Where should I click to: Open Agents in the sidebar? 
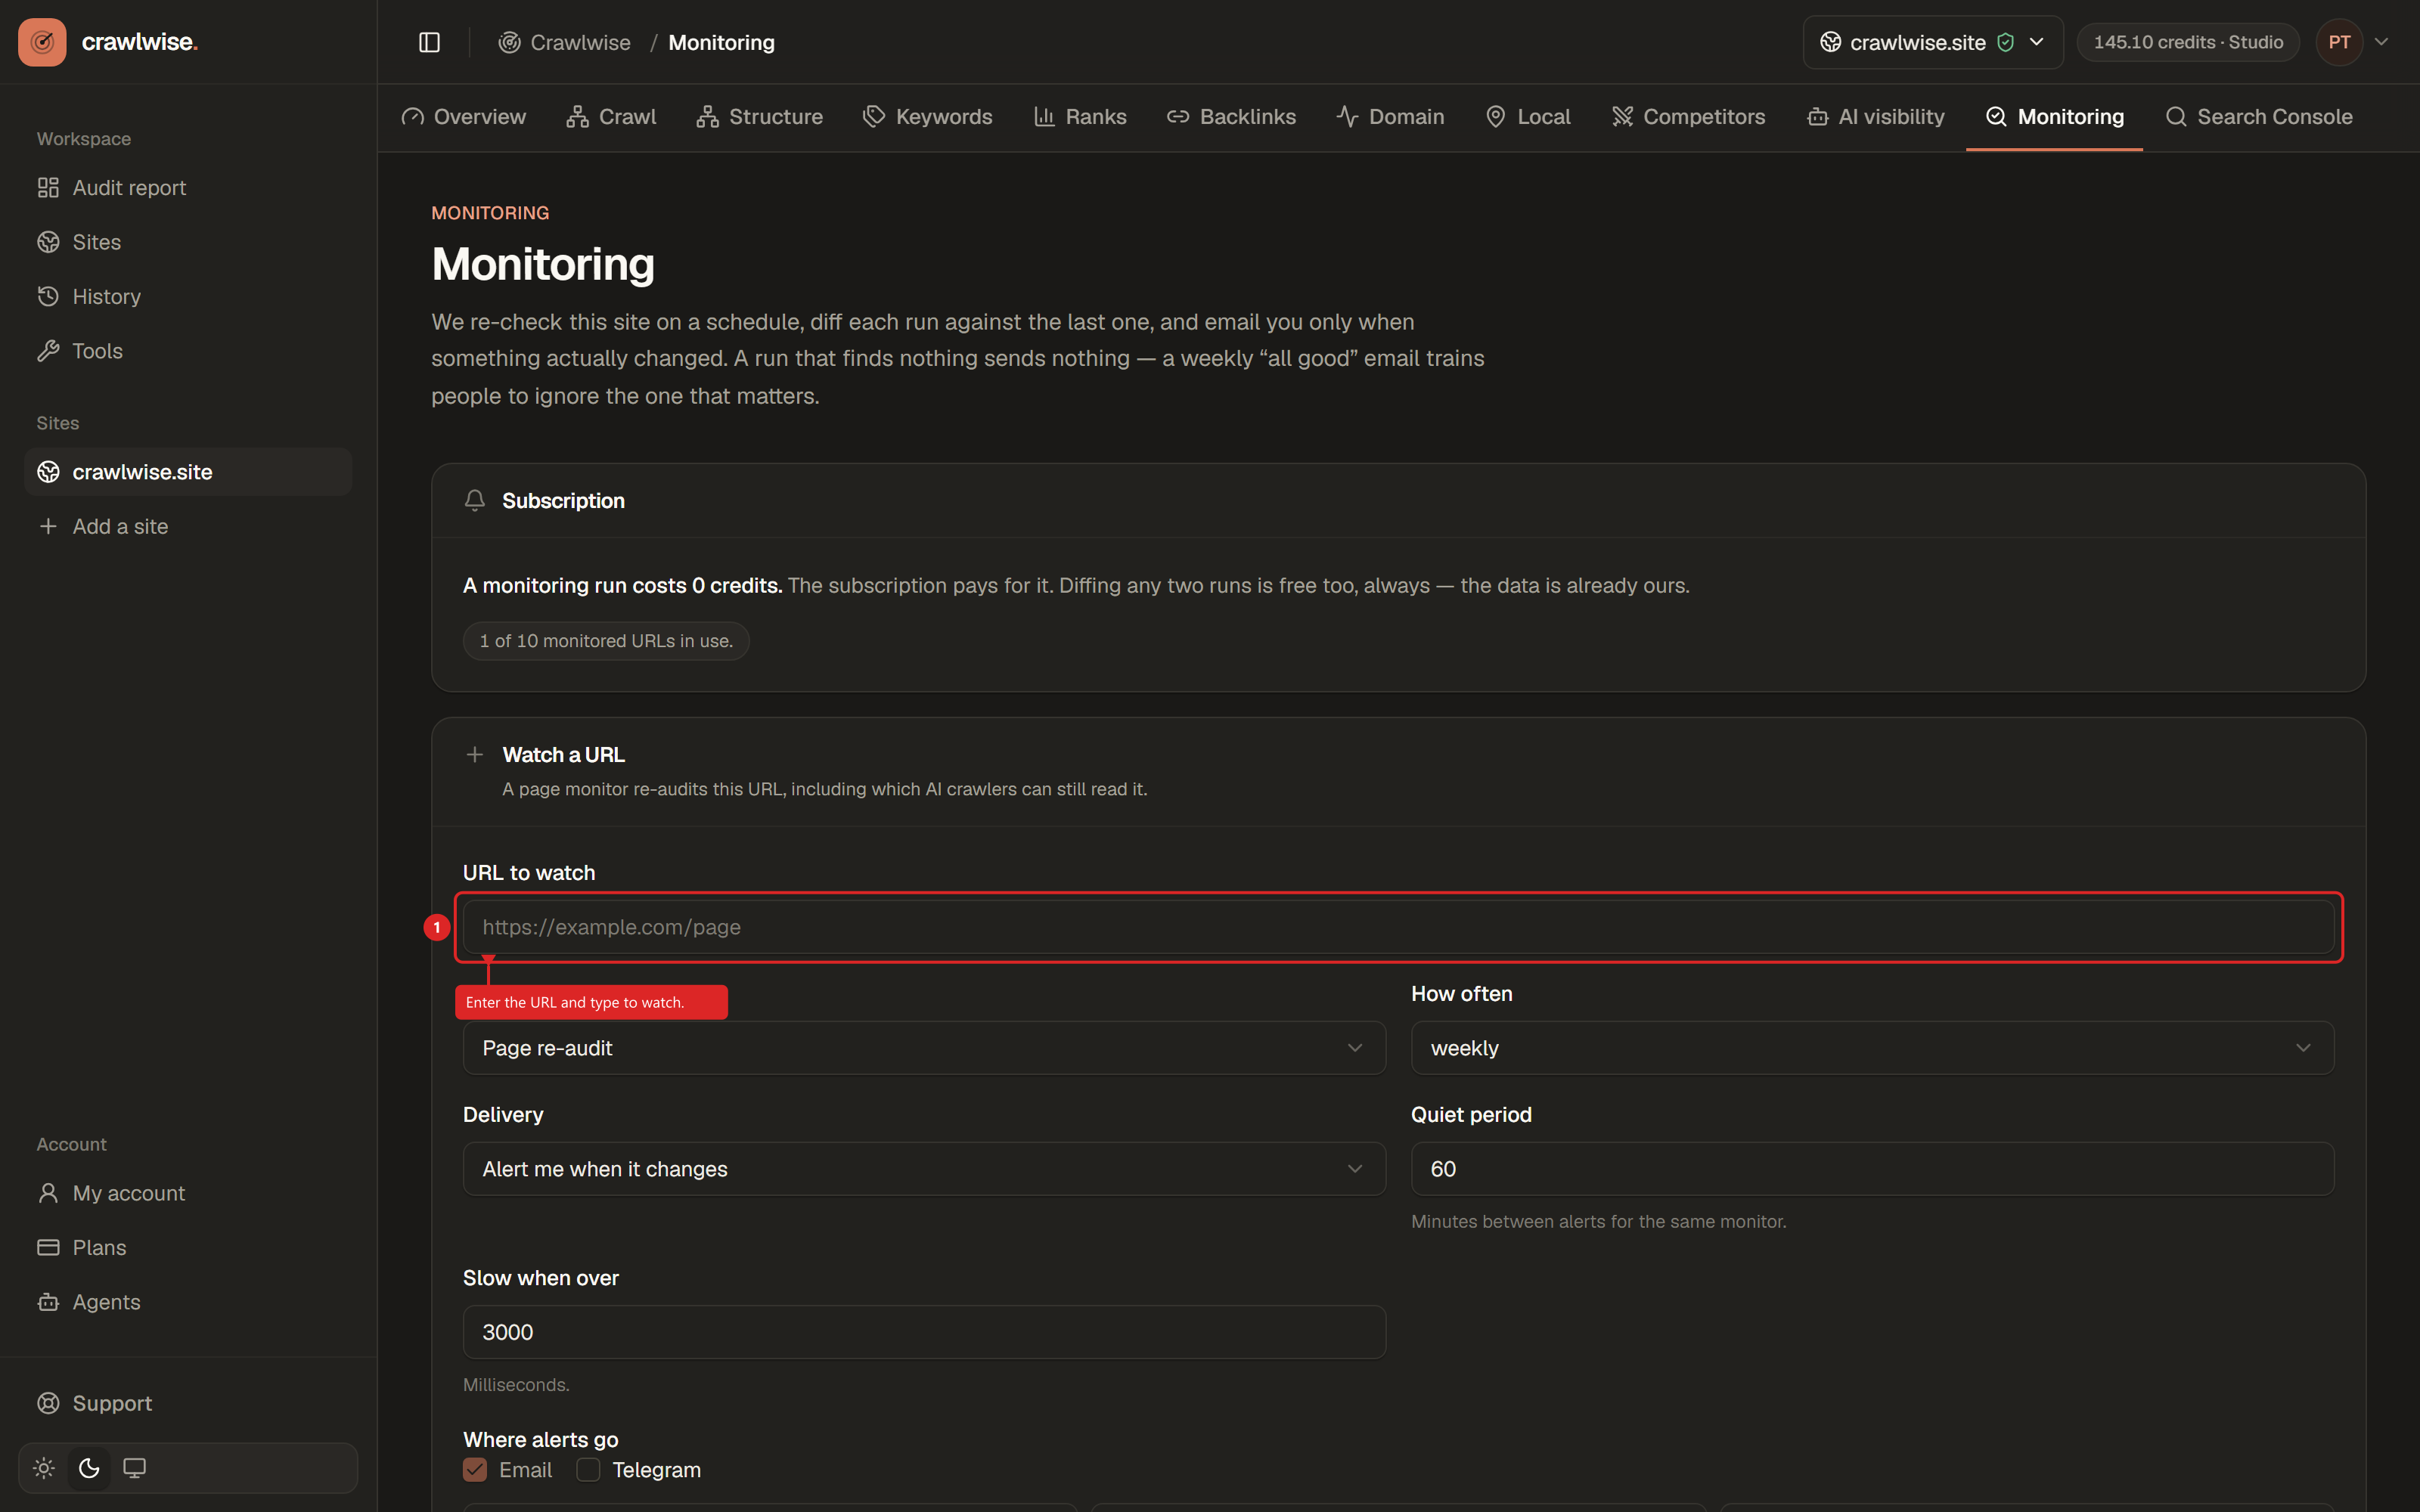pyautogui.click(x=188, y=1302)
